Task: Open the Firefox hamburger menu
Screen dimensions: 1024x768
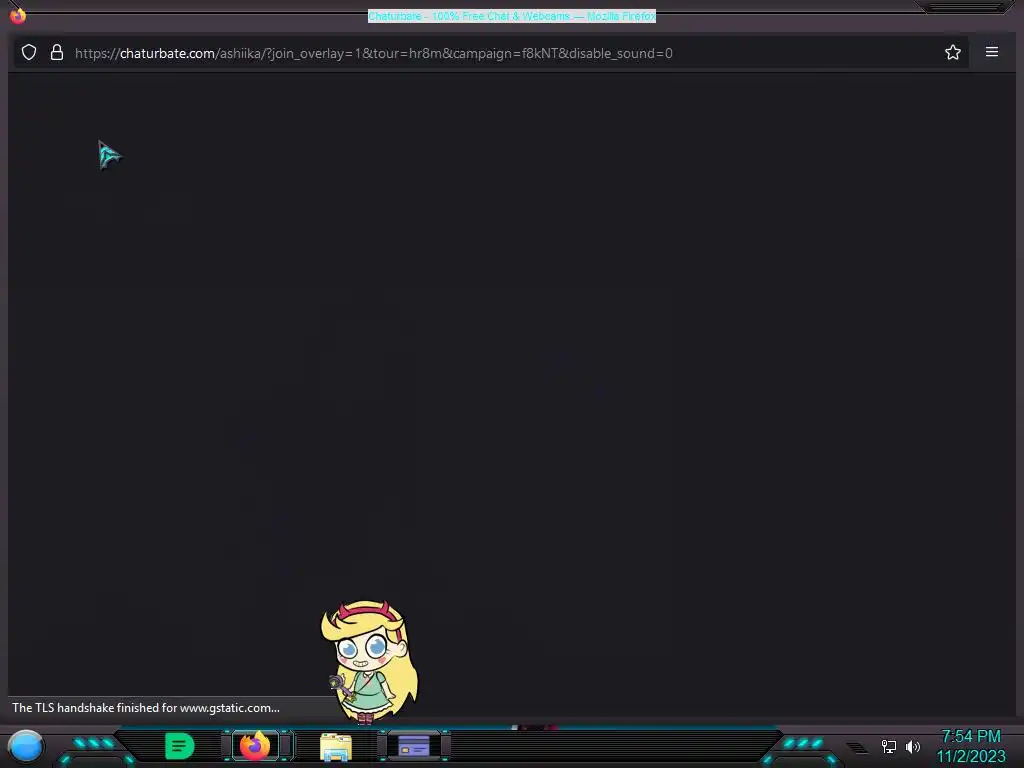Action: pyautogui.click(x=991, y=52)
